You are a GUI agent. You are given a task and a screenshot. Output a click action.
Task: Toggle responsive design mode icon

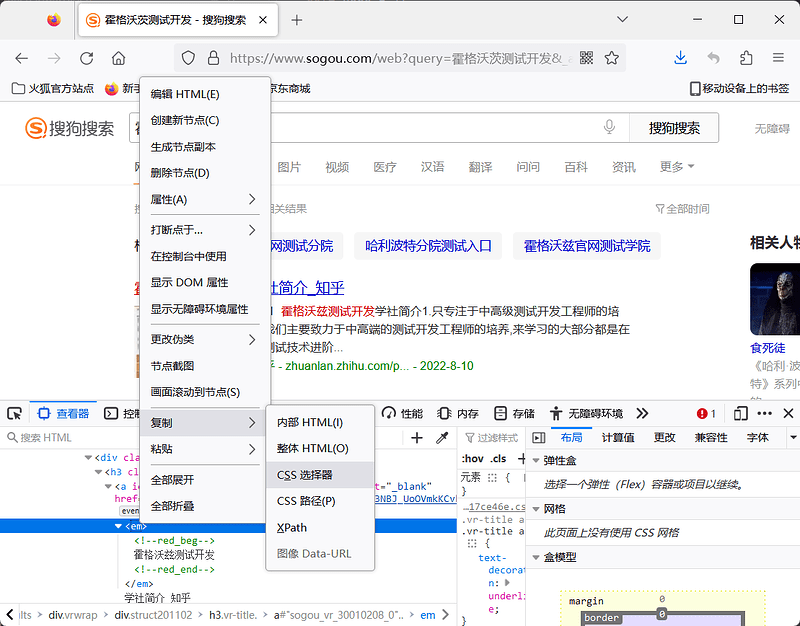click(x=740, y=413)
